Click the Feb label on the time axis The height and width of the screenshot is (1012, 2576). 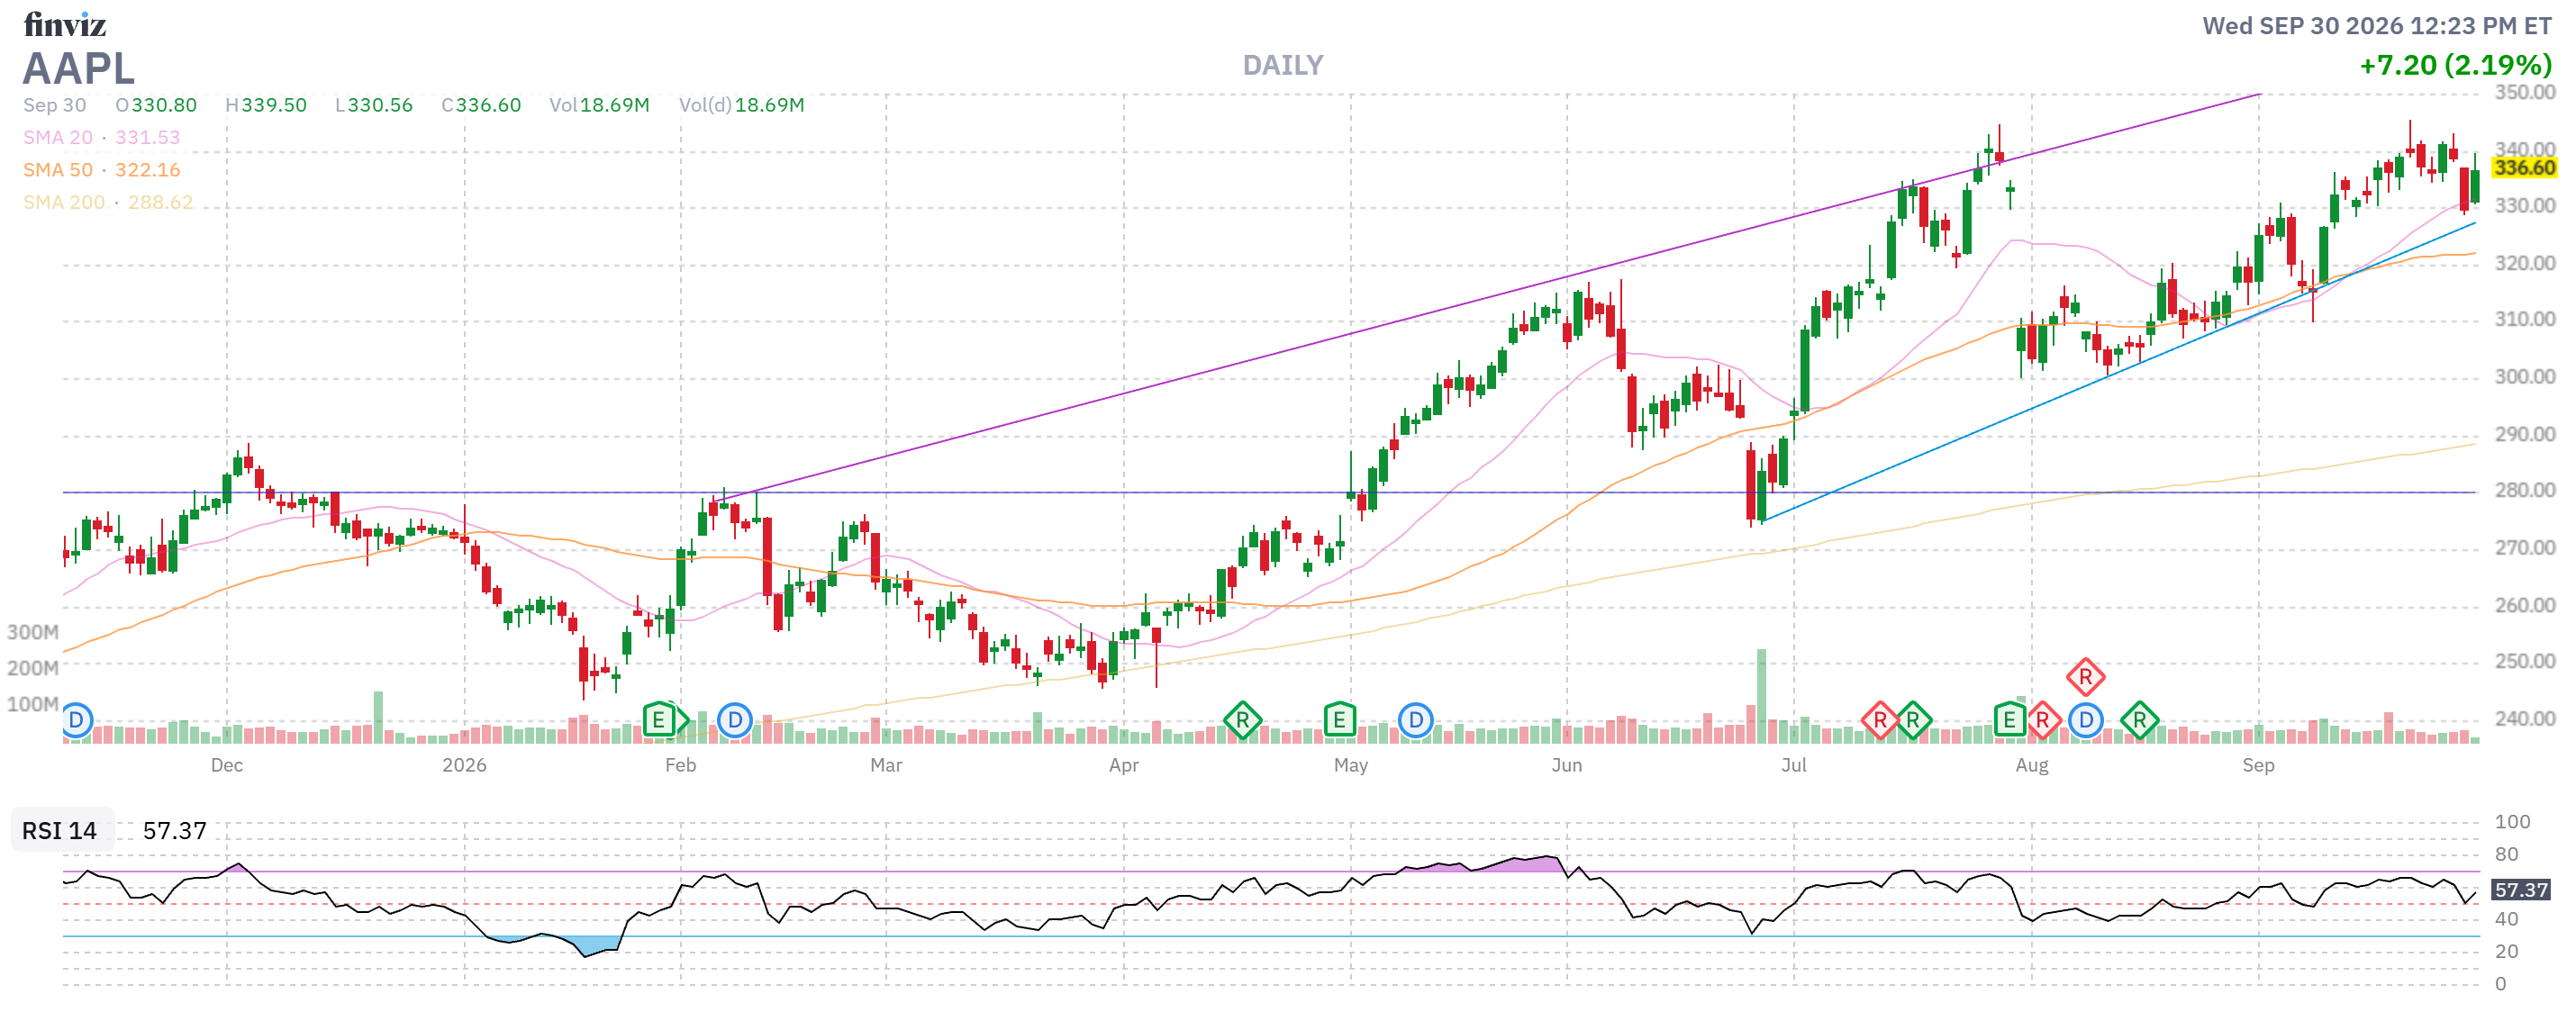coord(681,765)
